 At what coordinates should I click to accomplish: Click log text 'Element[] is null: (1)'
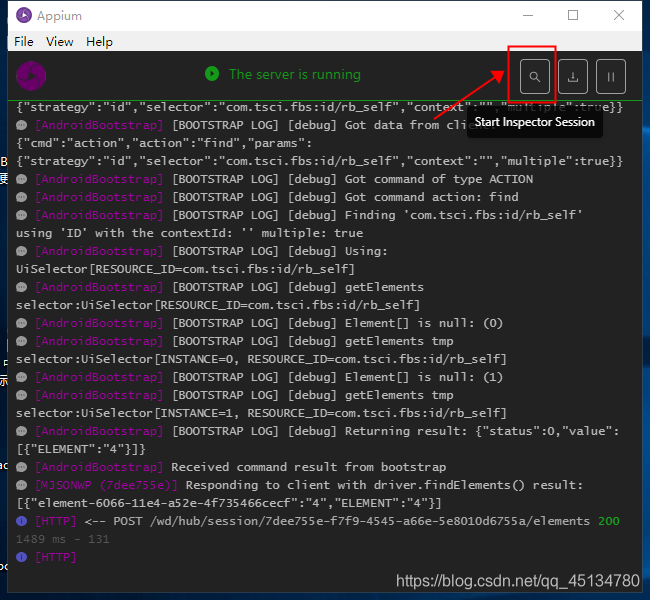tap(424, 377)
